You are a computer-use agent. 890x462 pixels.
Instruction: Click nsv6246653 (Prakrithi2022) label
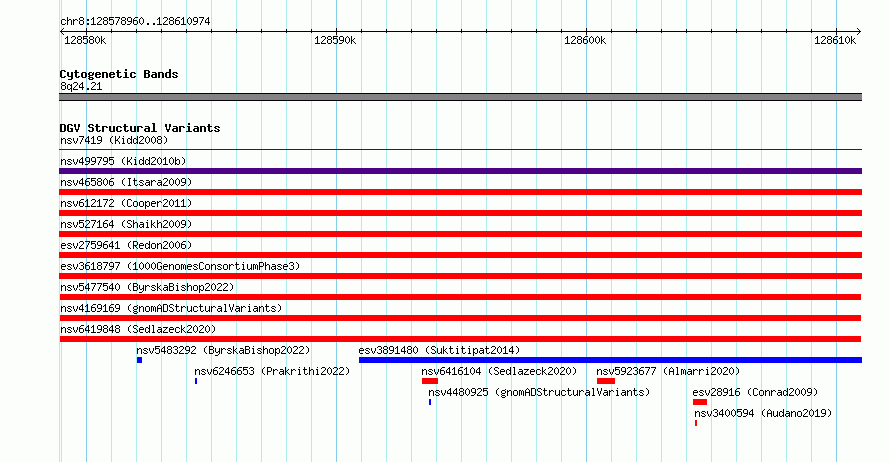point(272,371)
